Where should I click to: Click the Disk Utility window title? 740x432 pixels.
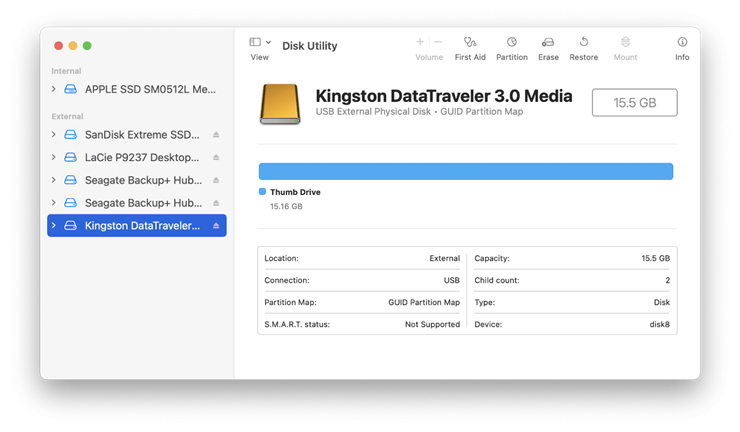[x=310, y=46]
